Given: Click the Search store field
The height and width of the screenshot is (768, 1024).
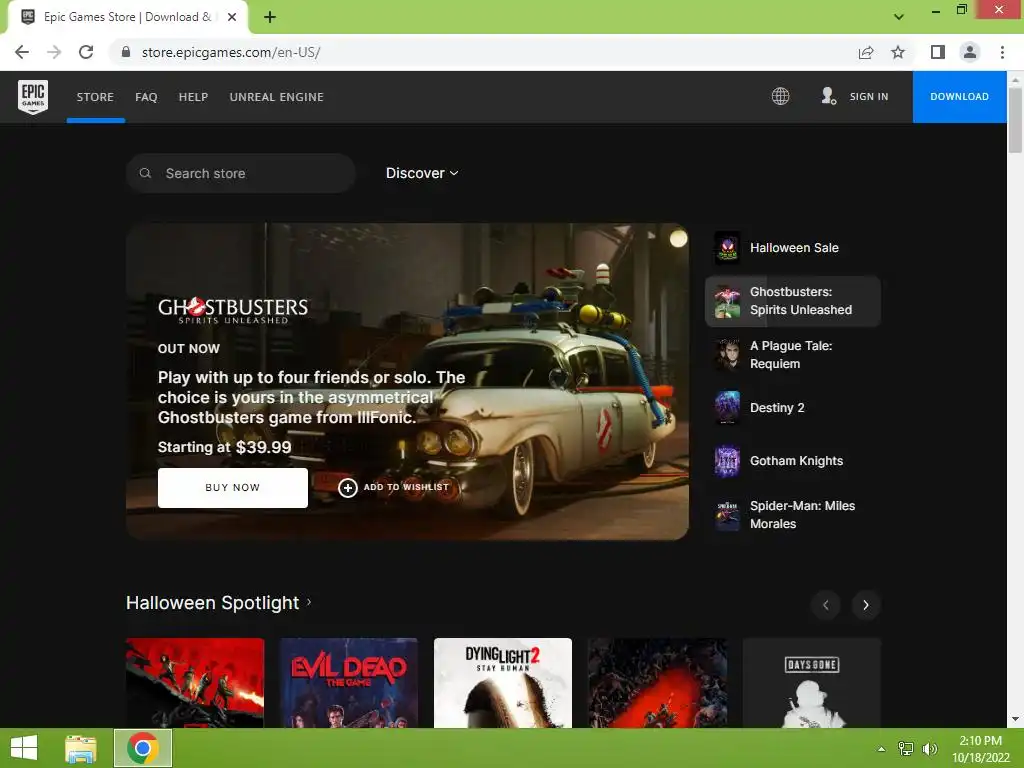Looking at the screenshot, I should (x=241, y=173).
